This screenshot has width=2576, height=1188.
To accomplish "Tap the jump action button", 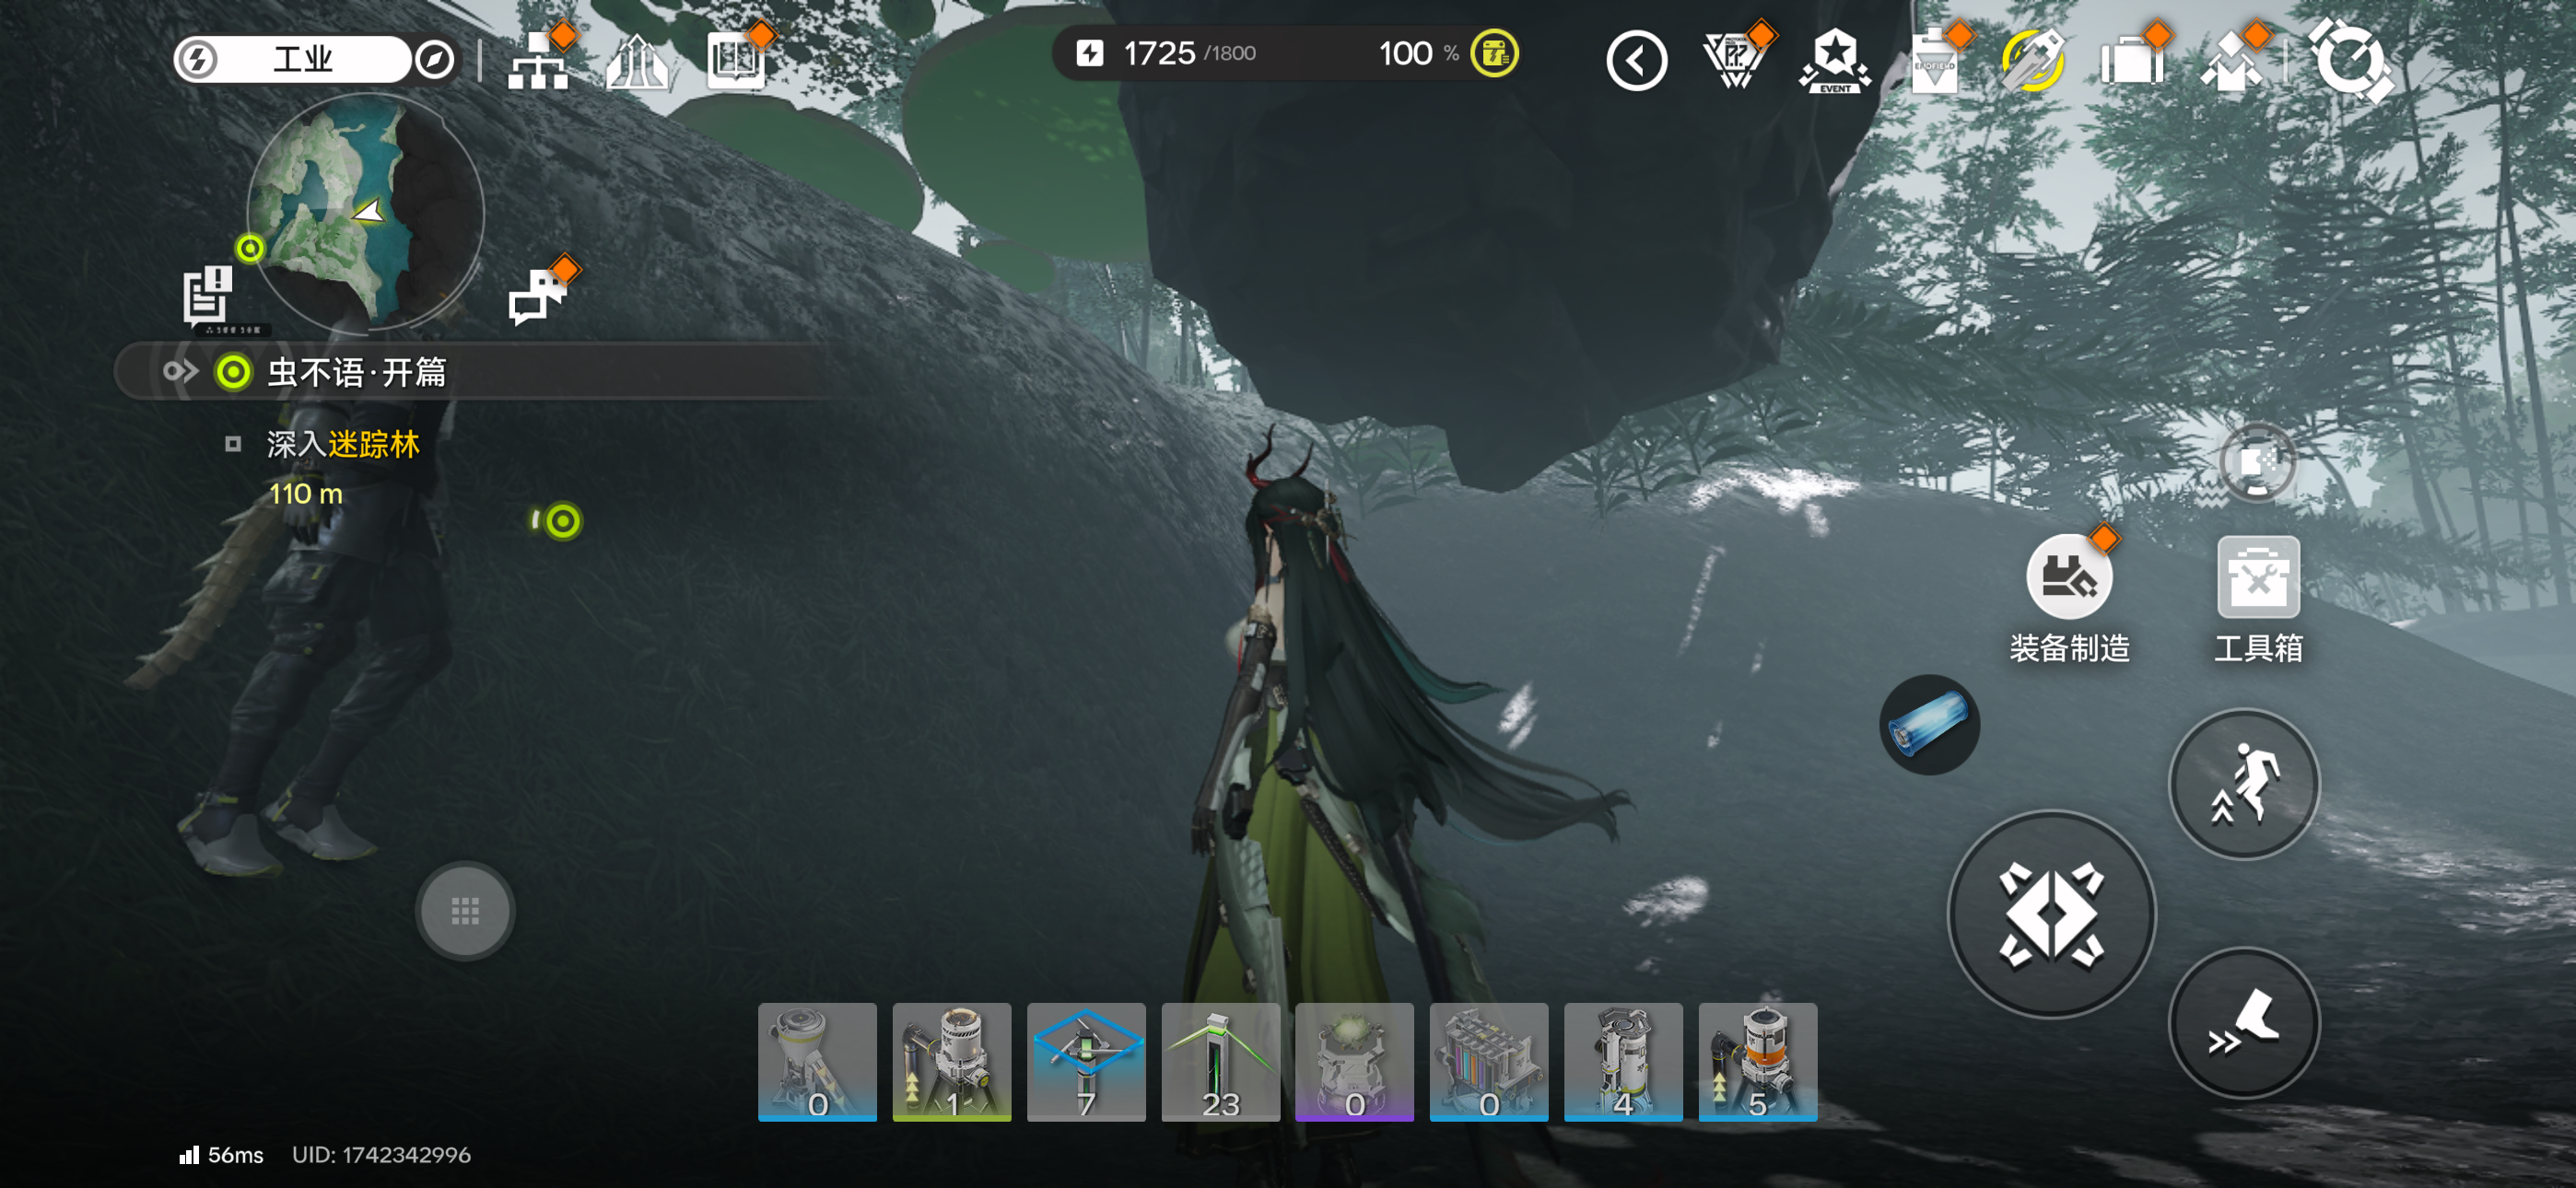I will pyautogui.click(x=2244, y=784).
